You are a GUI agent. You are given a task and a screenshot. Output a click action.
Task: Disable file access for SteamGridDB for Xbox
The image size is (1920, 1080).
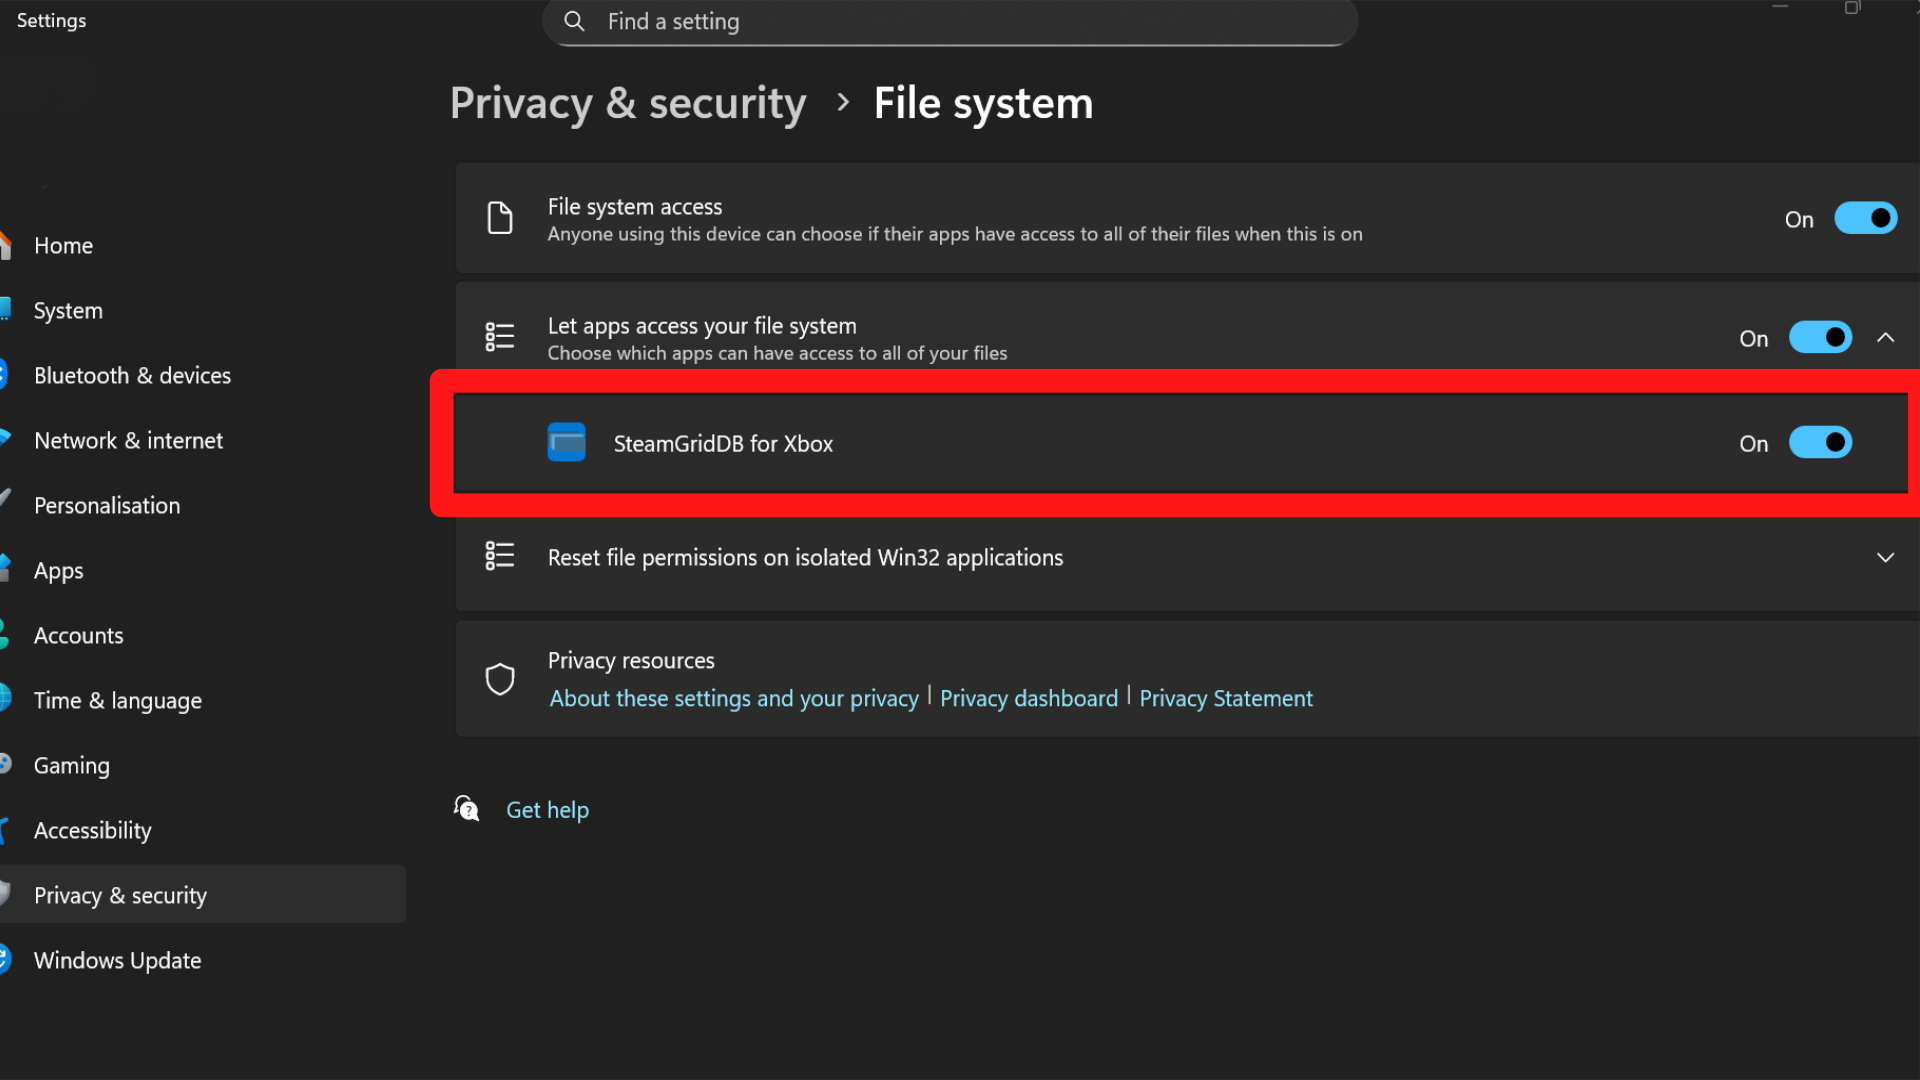point(1820,443)
